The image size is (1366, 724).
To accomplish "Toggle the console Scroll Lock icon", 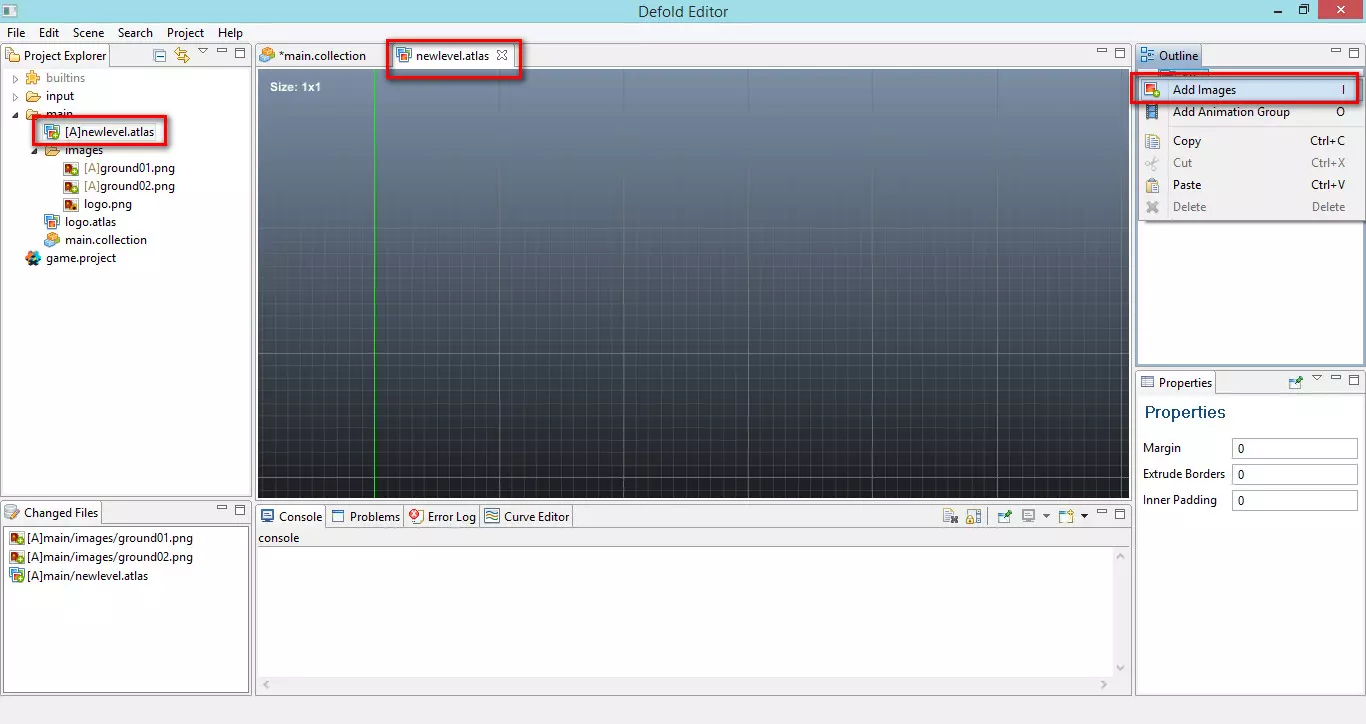I will [x=973, y=517].
